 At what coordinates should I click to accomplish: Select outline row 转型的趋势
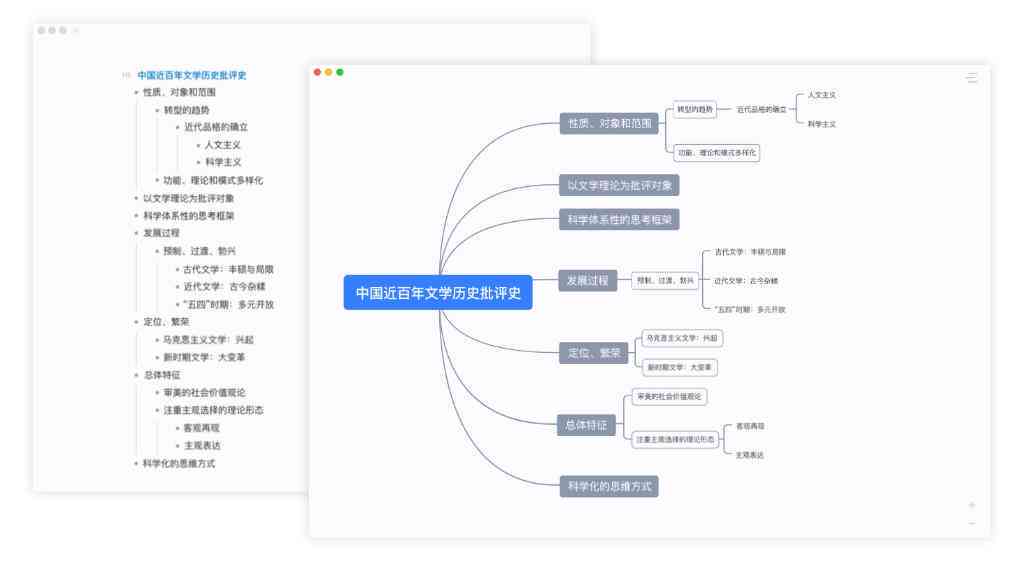186,110
